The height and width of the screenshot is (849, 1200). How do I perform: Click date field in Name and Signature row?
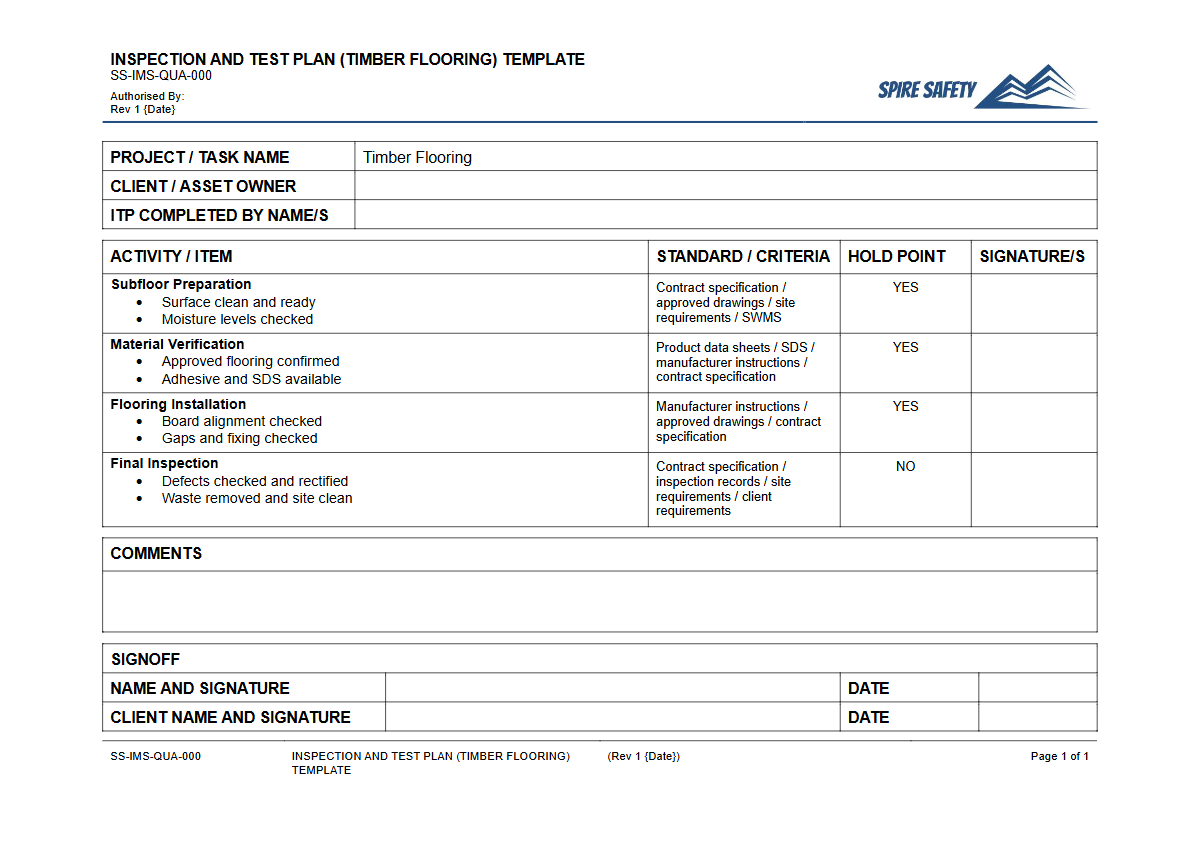1038,688
